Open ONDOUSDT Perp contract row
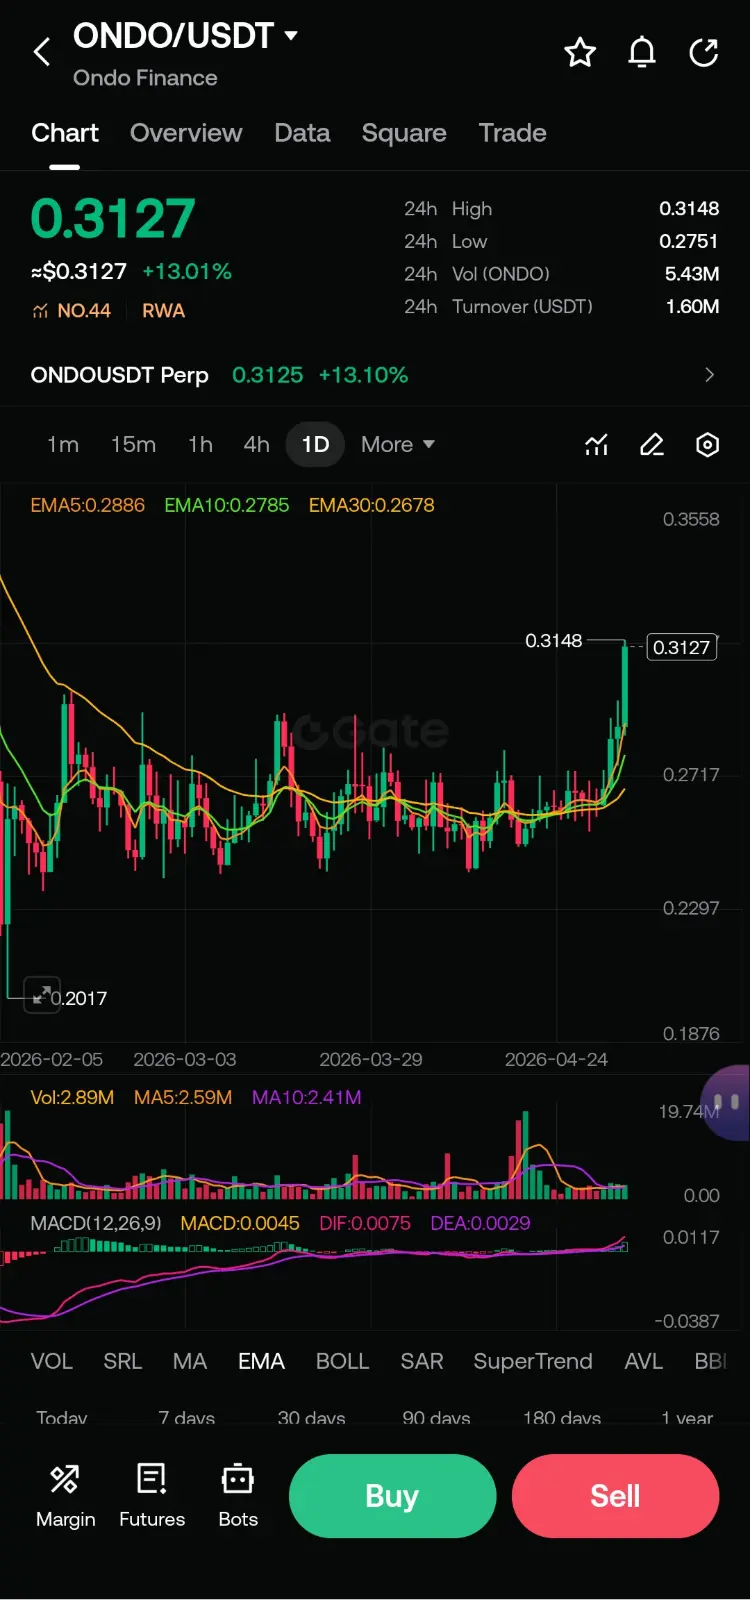This screenshot has width=750, height=1600. coord(375,375)
